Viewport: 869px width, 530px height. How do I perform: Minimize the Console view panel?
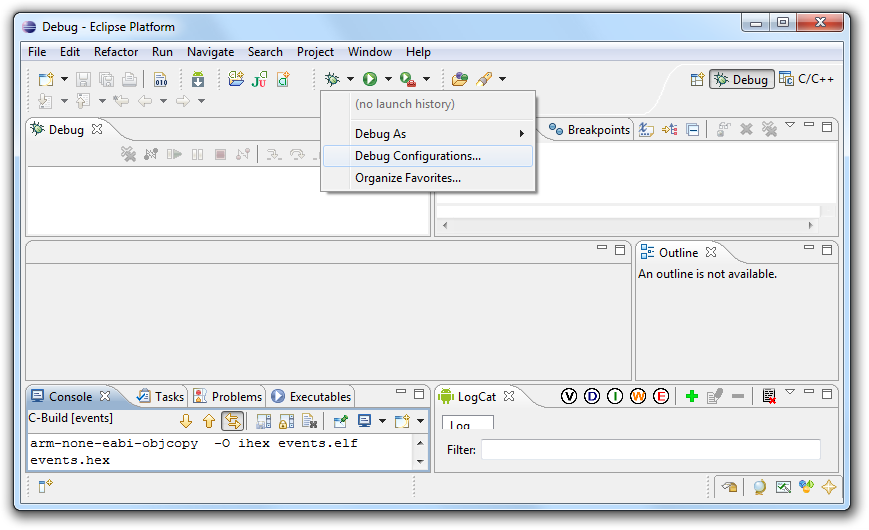tap(401, 392)
